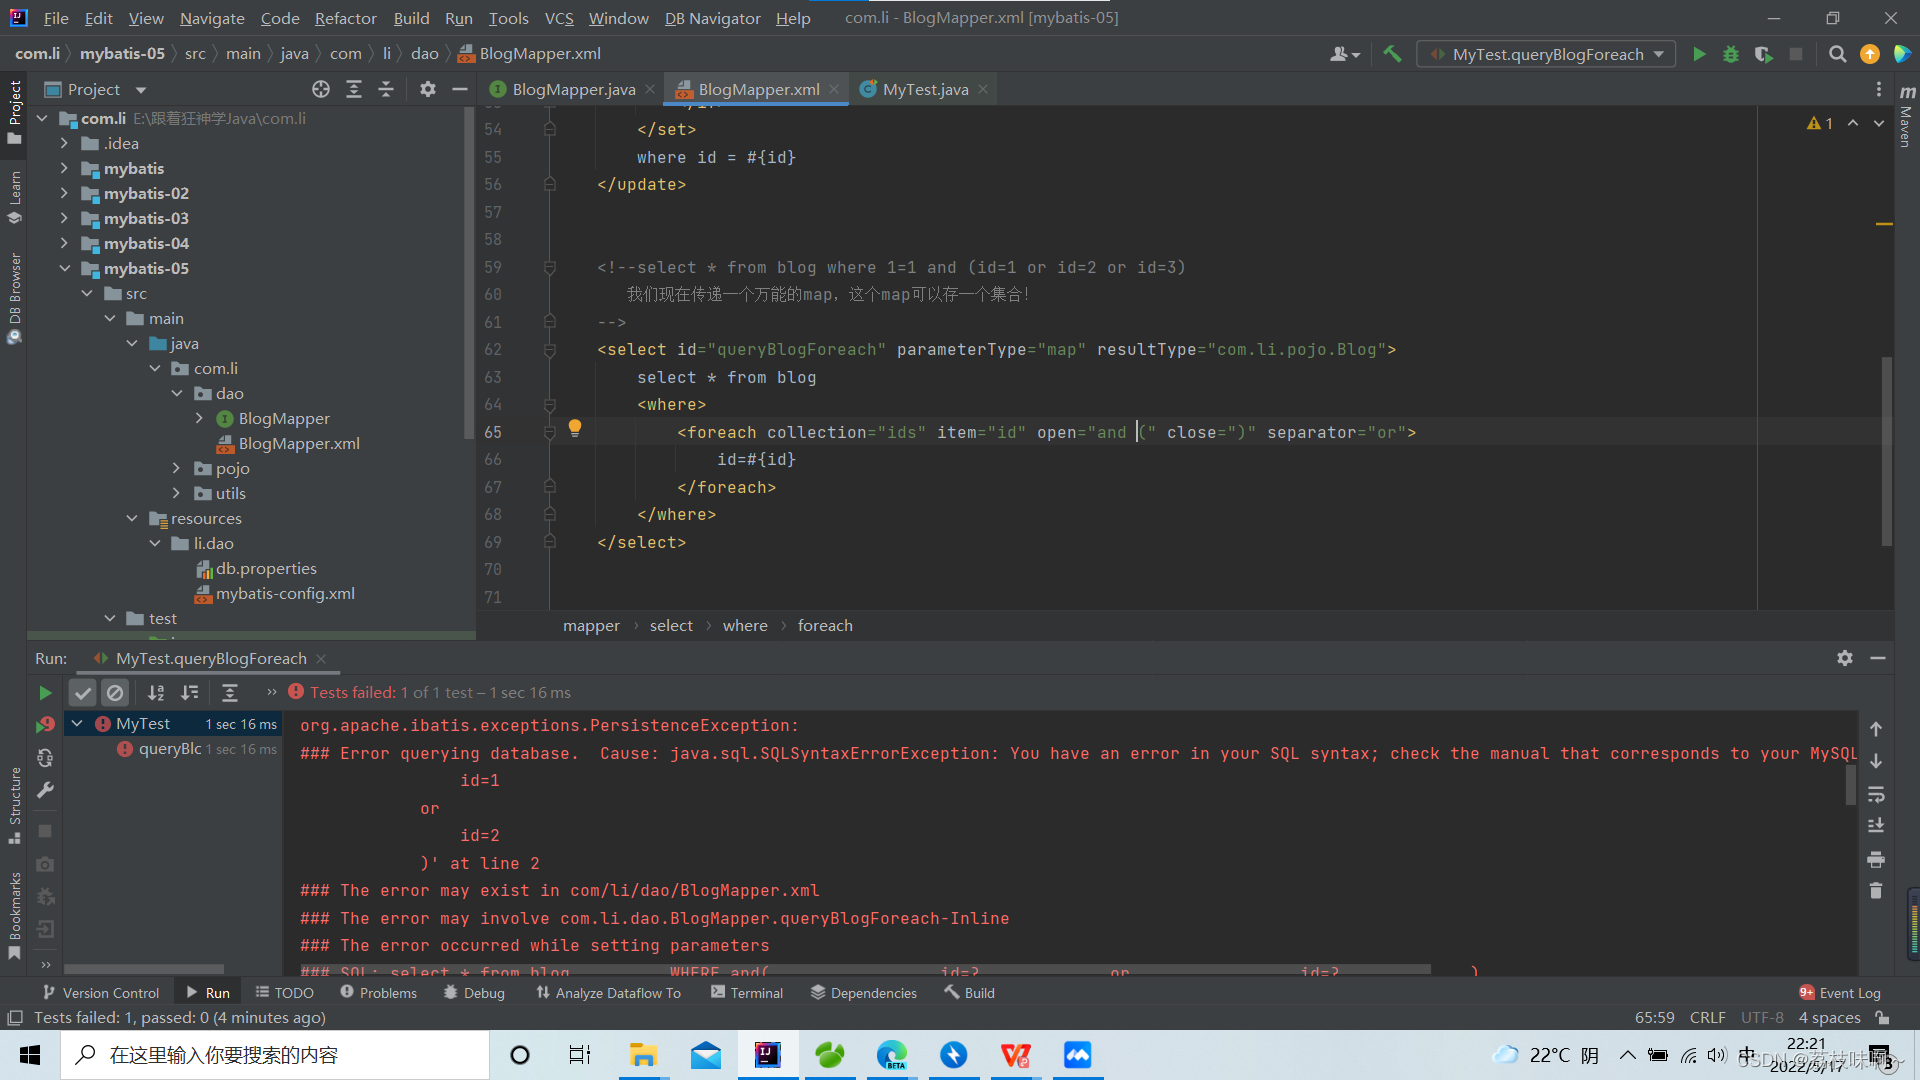The height and width of the screenshot is (1080, 1920).
Task: Toggle Show Ignored tests button
Action: click(x=115, y=692)
